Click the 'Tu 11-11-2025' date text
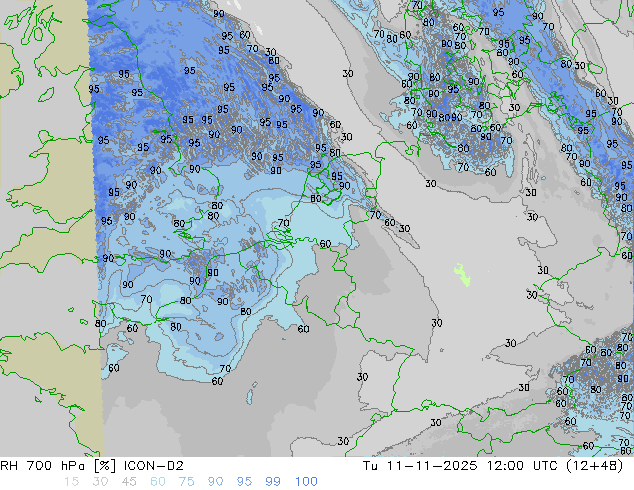 [420, 466]
